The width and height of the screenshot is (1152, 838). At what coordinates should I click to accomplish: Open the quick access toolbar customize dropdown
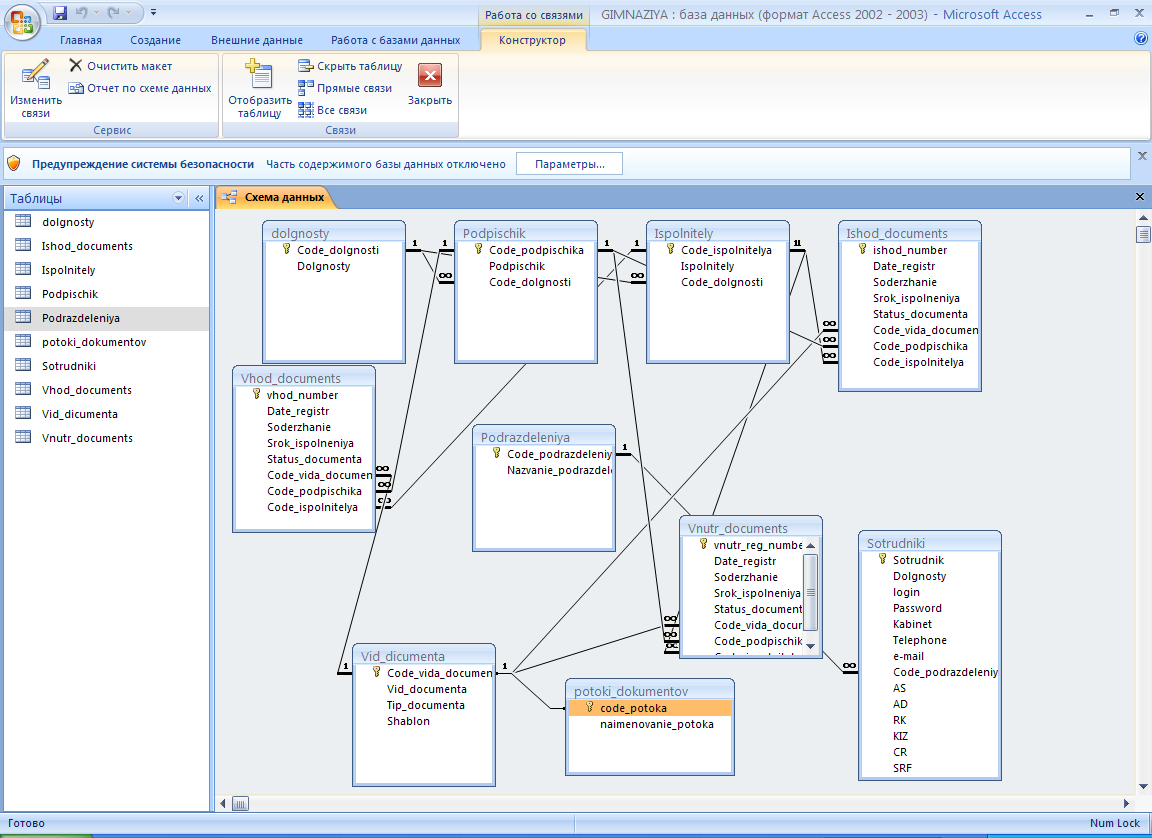point(153,13)
